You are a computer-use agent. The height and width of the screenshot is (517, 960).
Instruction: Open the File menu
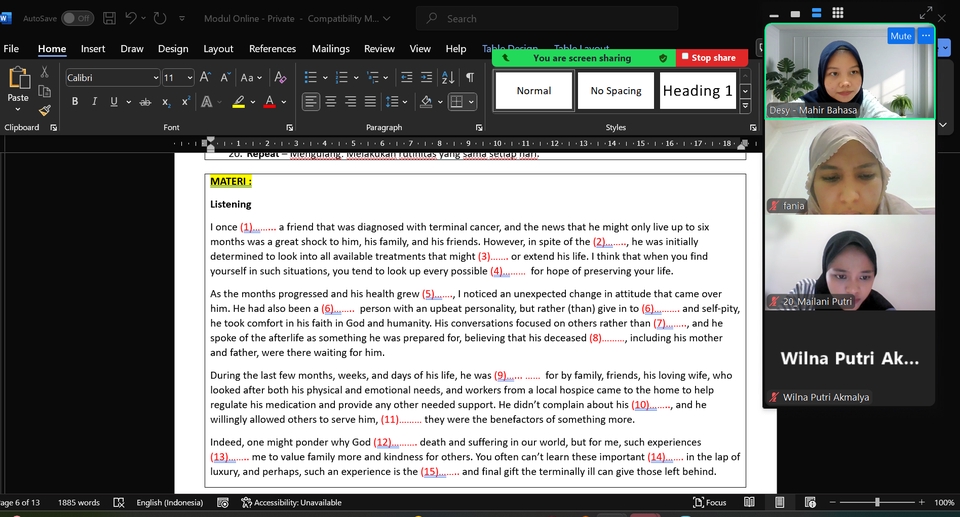coord(11,49)
